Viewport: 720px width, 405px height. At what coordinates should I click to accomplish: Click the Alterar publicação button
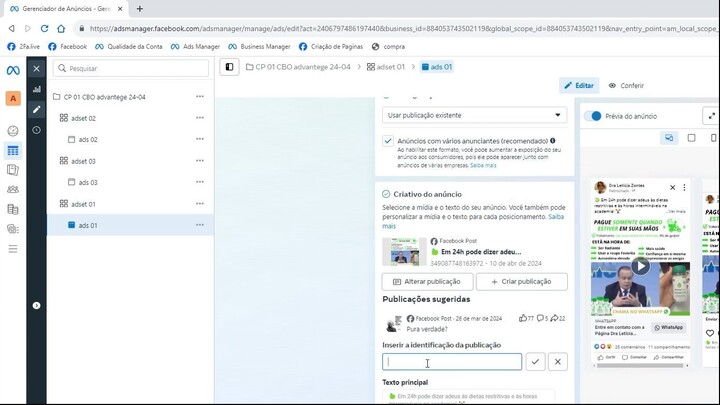(428, 281)
